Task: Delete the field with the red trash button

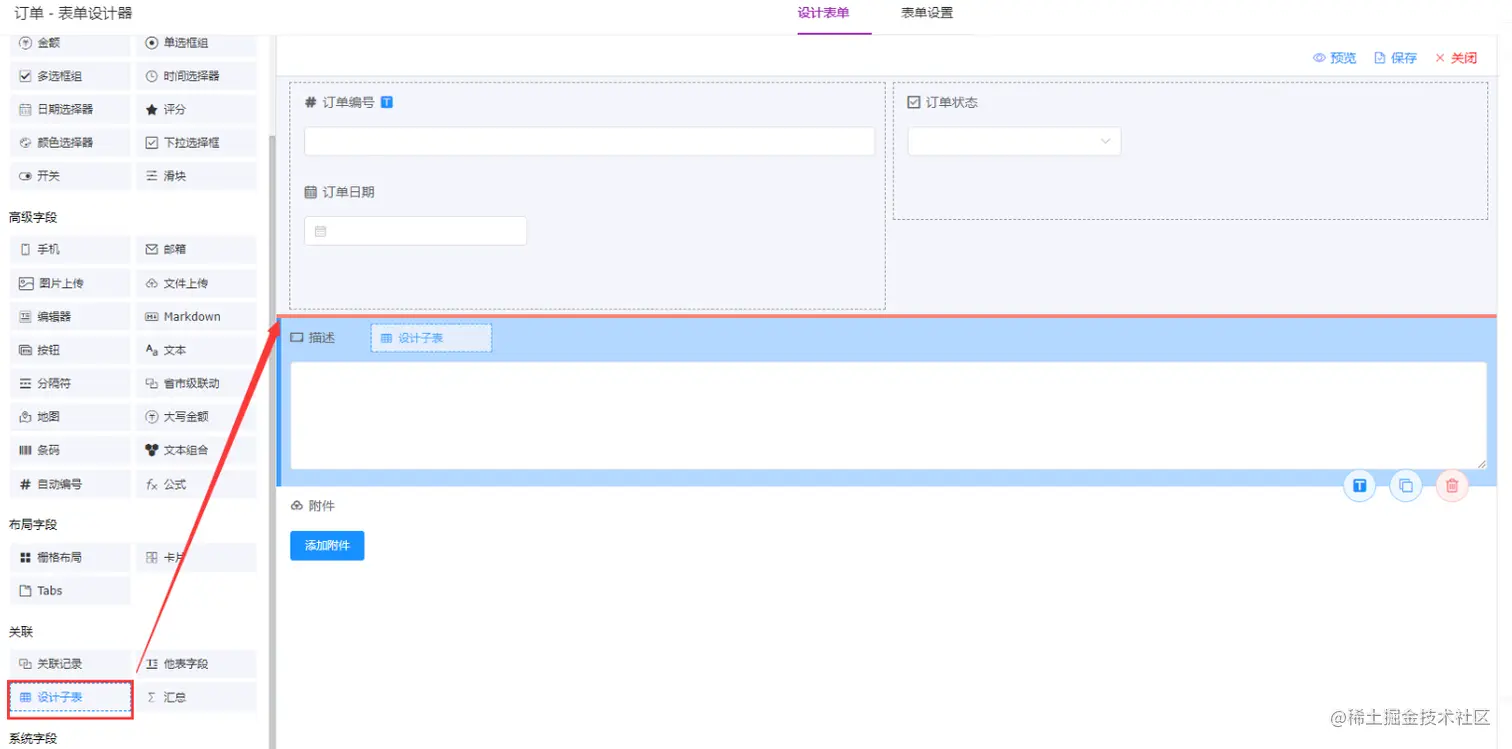Action: point(1452,486)
